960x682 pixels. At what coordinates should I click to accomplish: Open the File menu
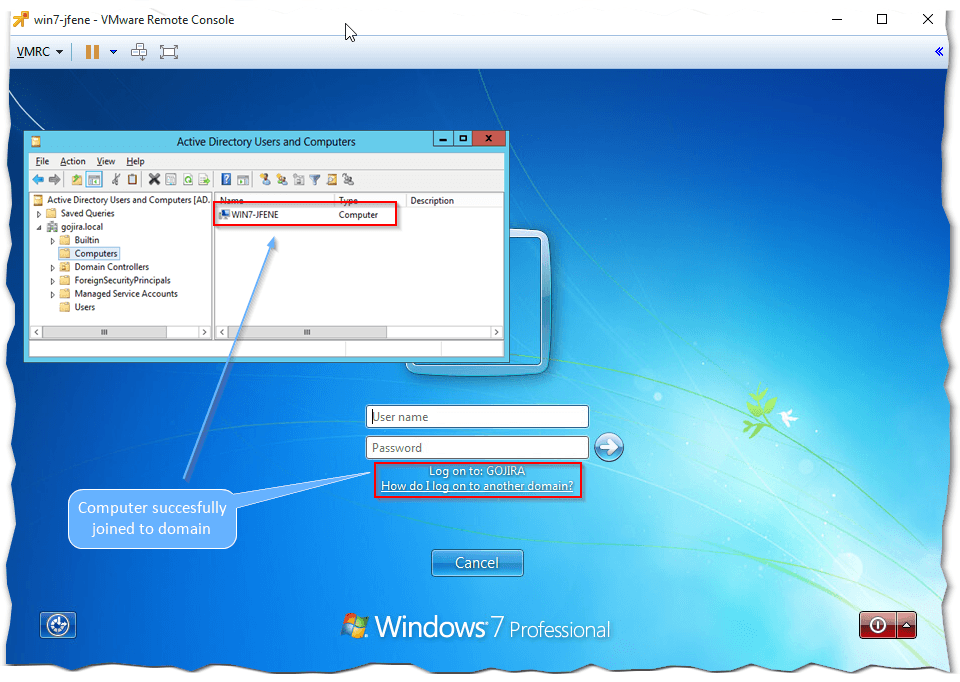(x=42, y=161)
